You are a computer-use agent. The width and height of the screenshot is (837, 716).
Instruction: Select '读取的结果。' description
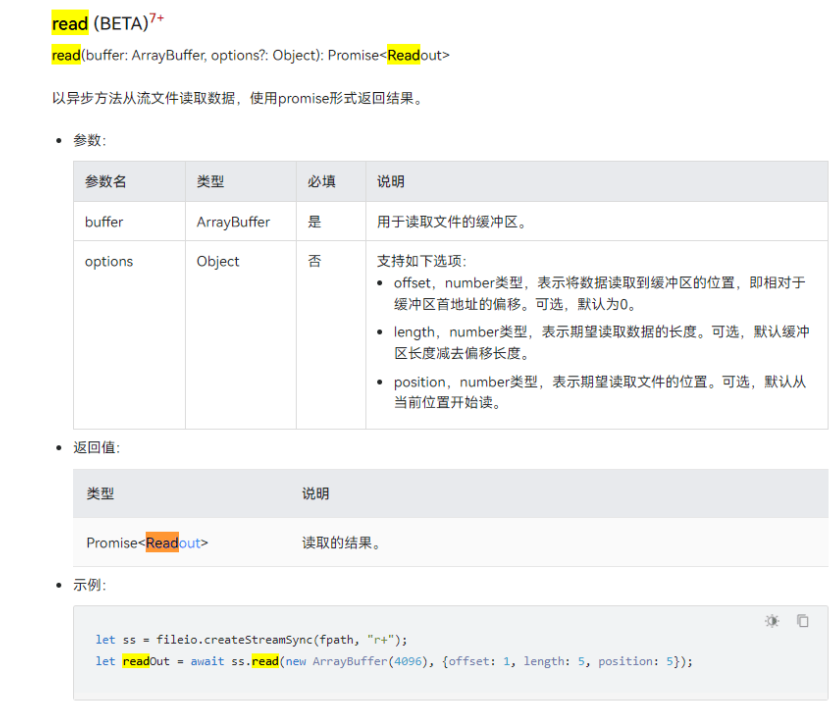(x=342, y=543)
